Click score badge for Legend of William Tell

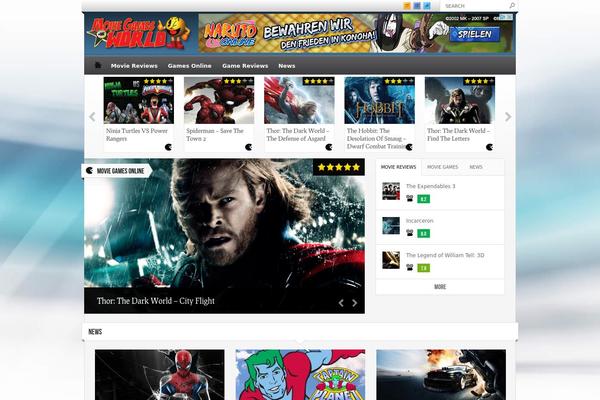[x=423, y=268]
